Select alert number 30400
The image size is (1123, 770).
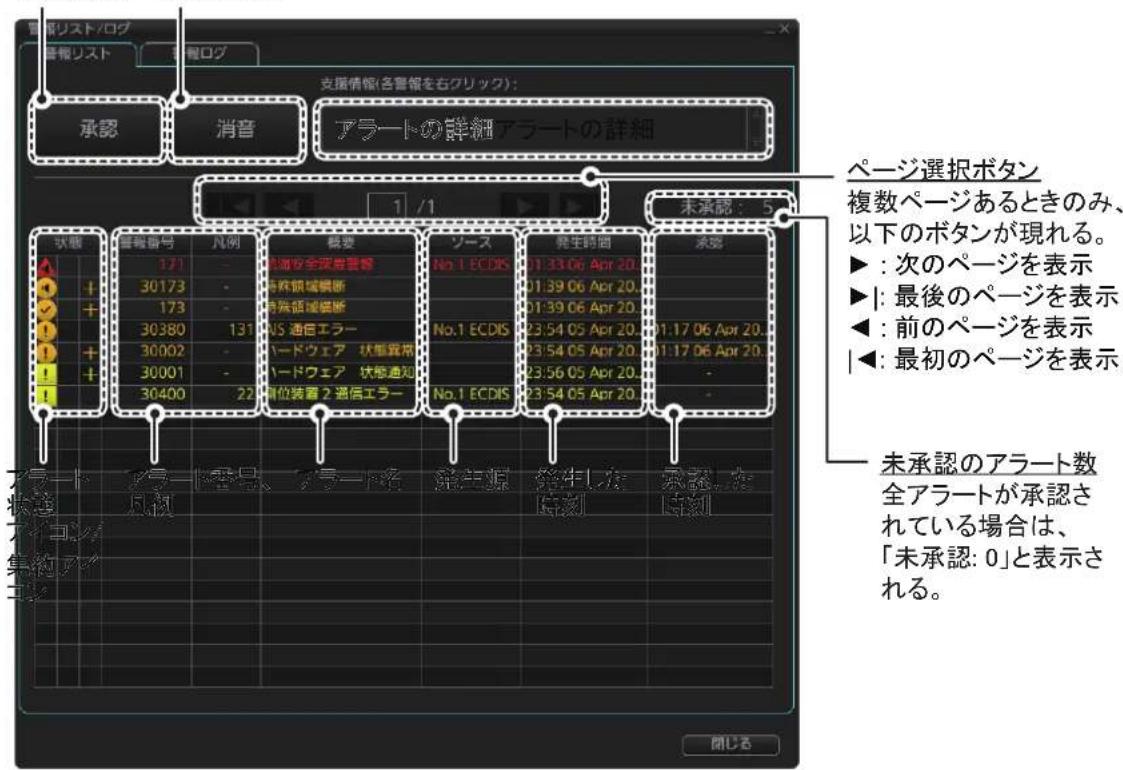(162, 393)
